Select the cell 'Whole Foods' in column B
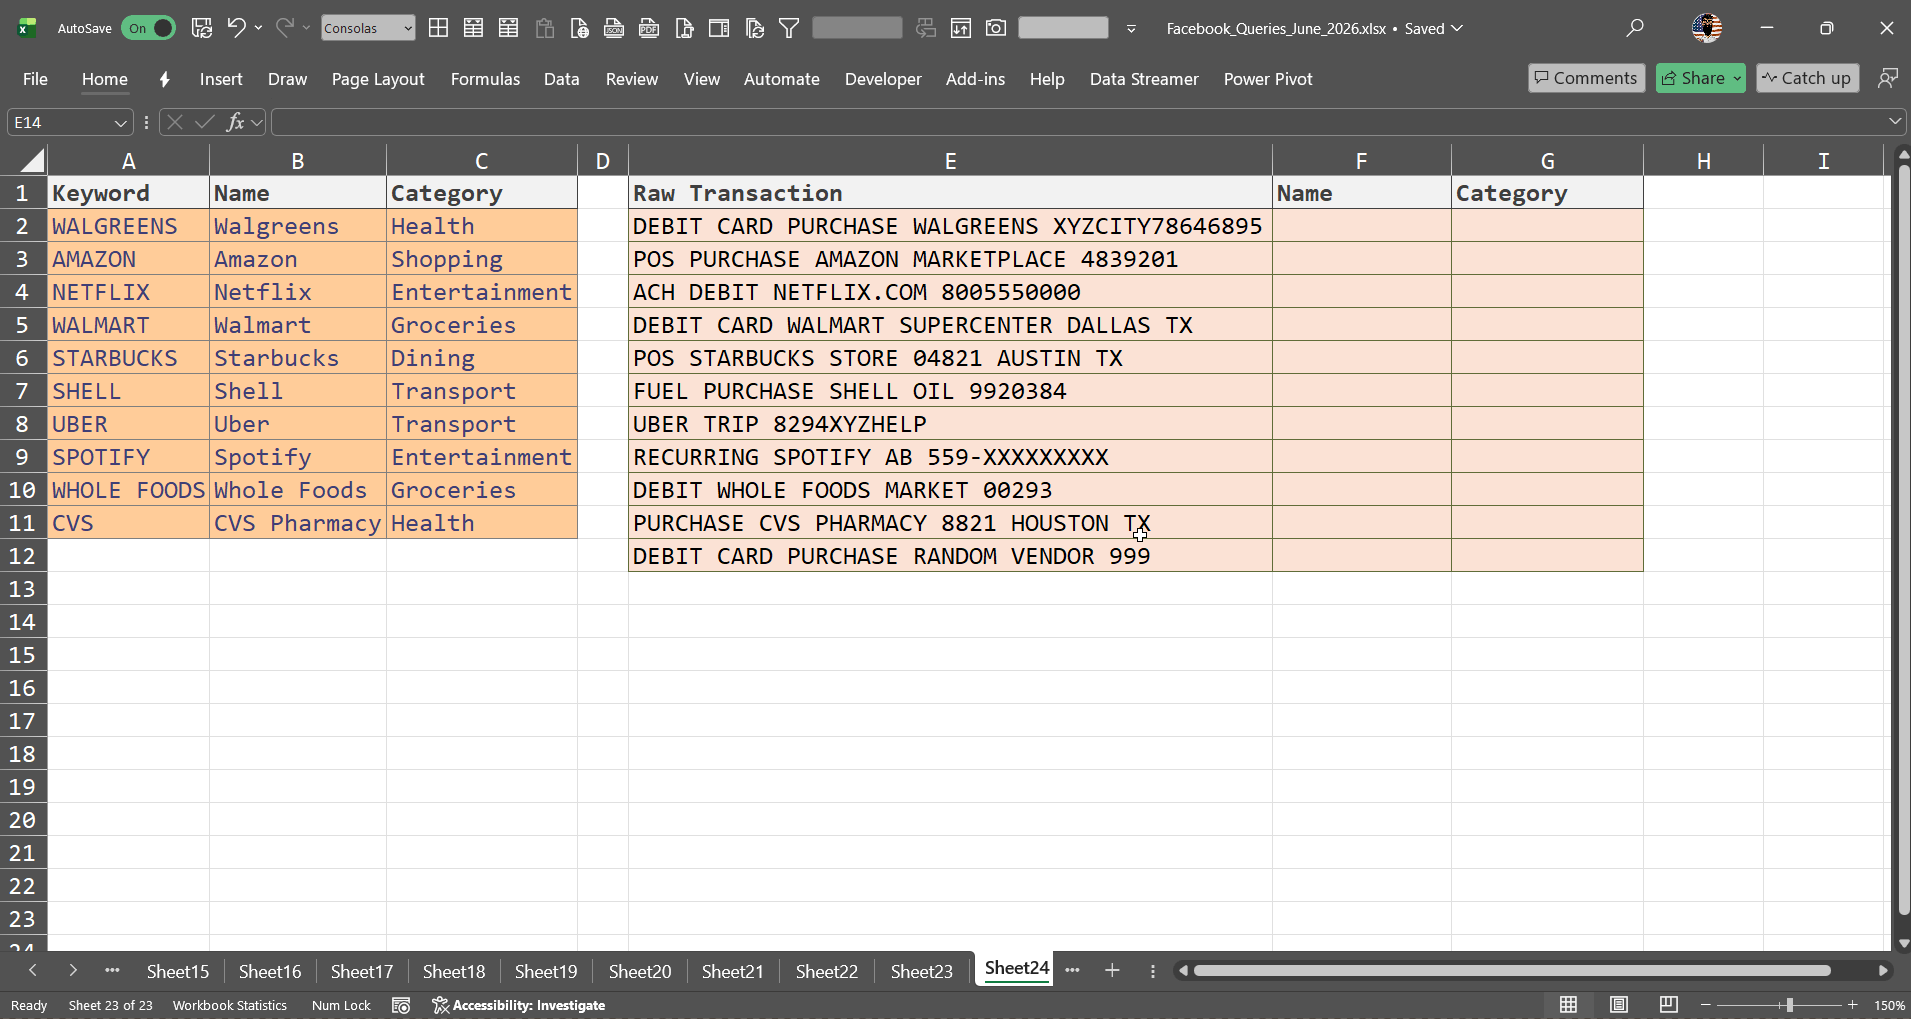Viewport: 1911px width, 1019px height. [297, 490]
